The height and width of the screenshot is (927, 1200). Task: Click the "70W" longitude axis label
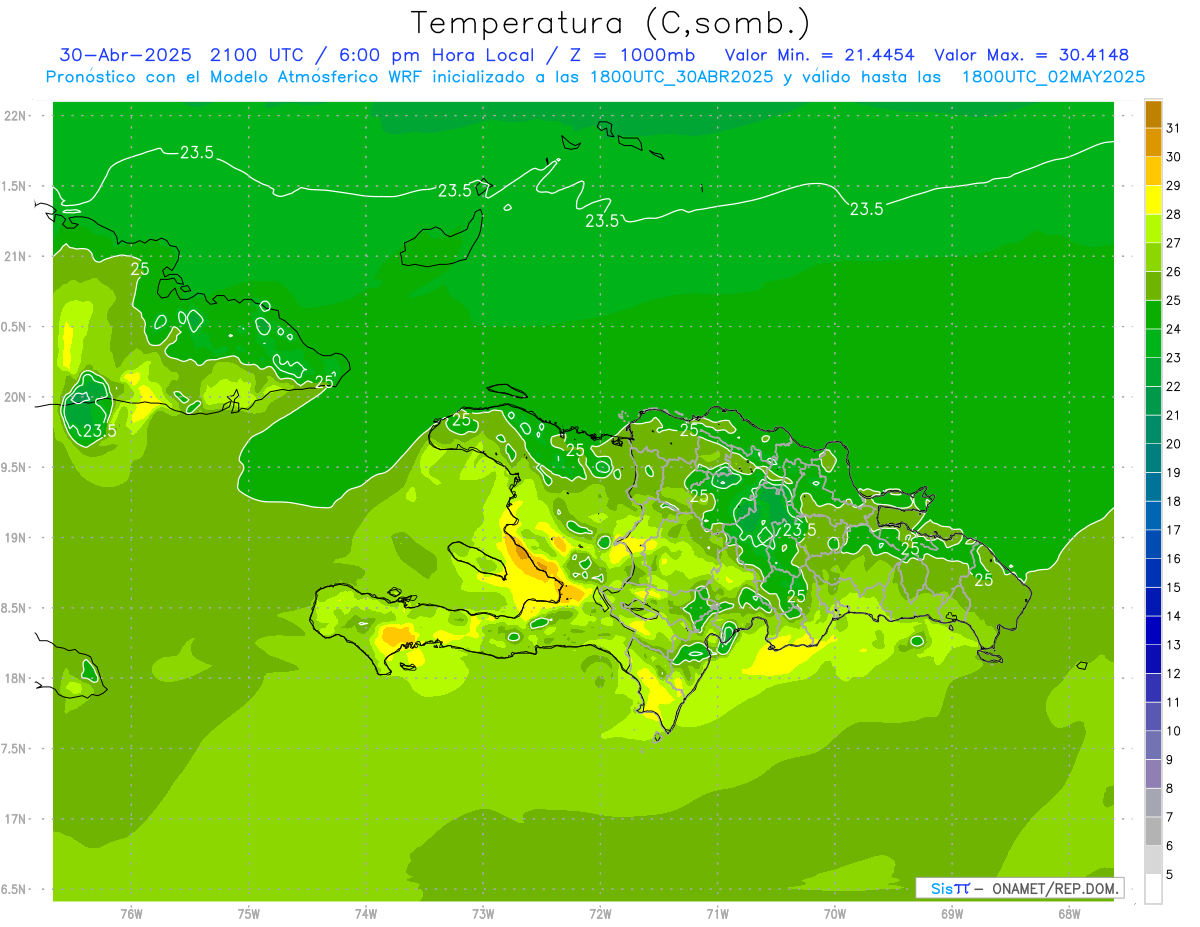[x=835, y=914]
